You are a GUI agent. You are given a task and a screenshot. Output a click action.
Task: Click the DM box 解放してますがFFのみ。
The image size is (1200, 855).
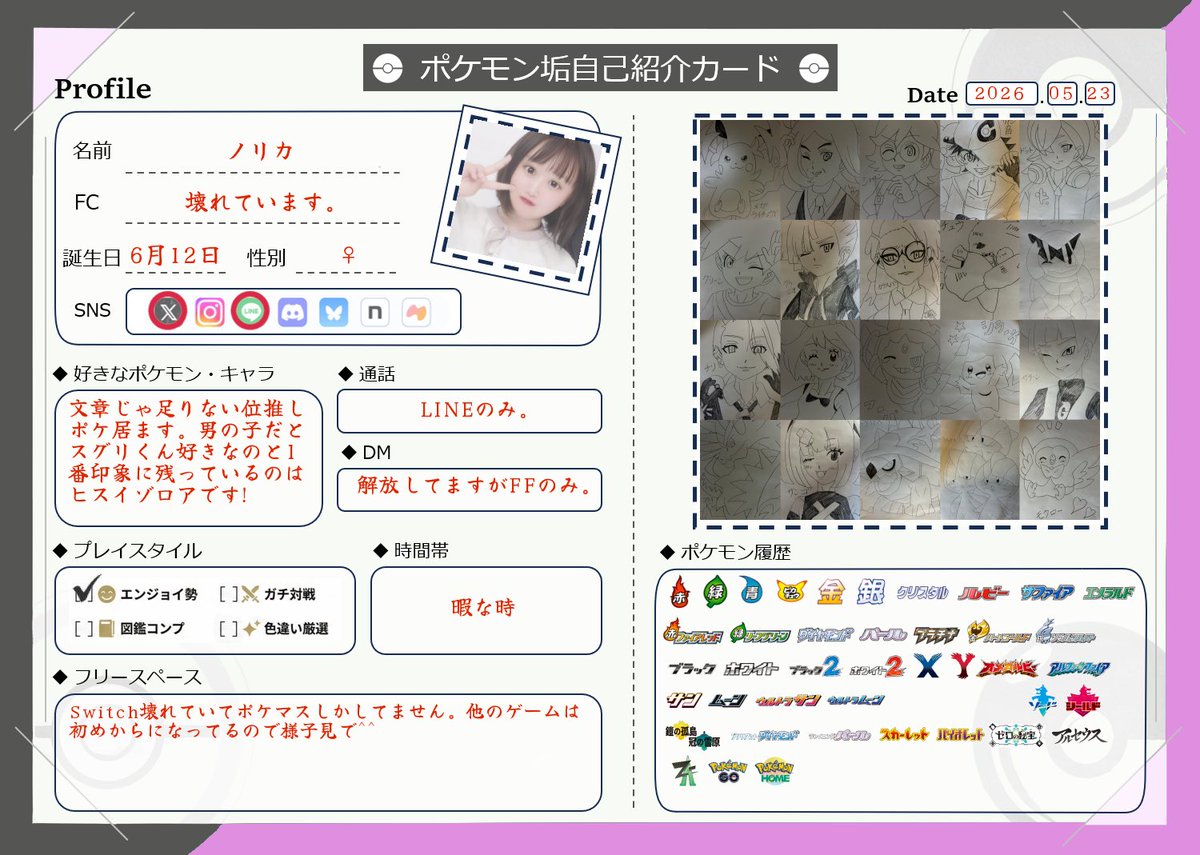469,489
